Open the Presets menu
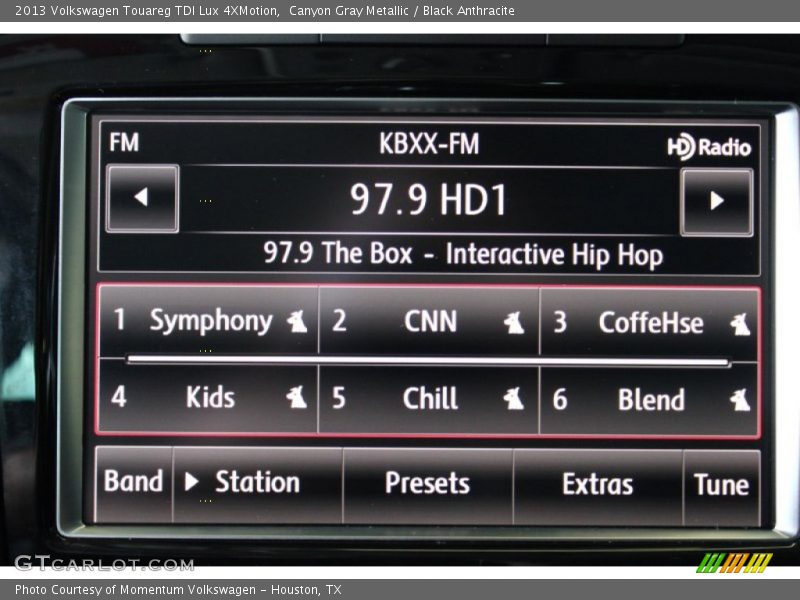This screenshot has width=800, height=600. 428,486
